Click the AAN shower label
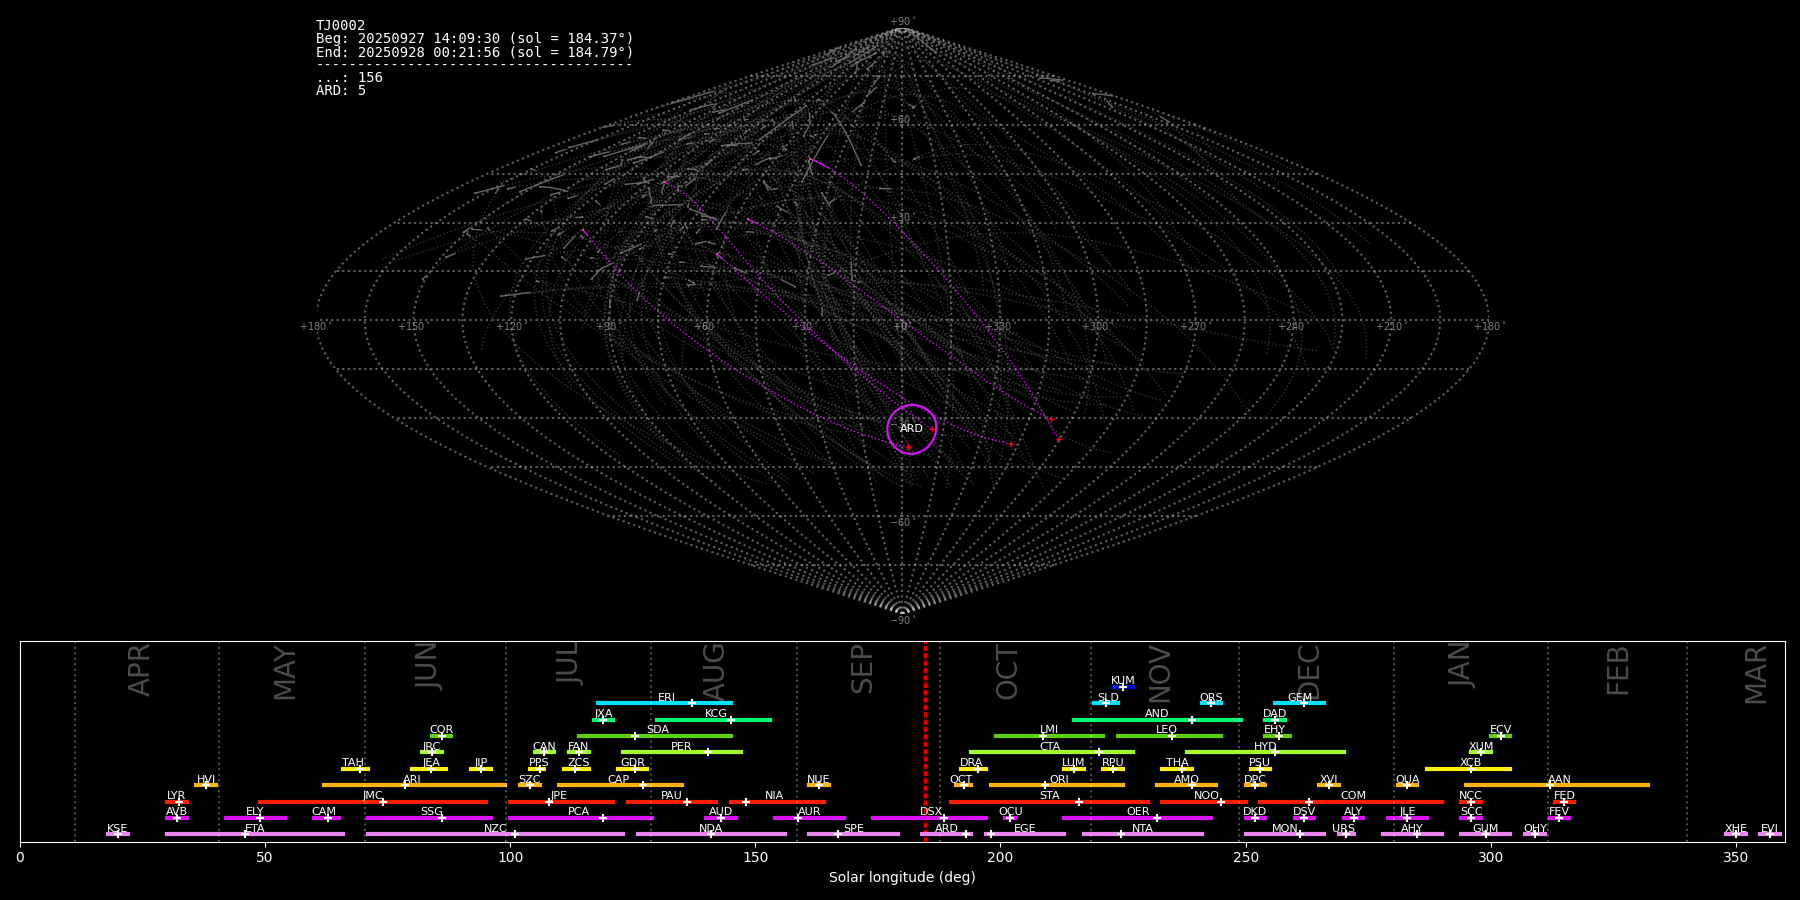This screenshot has height=900, width=1800. click(1560, 780)
